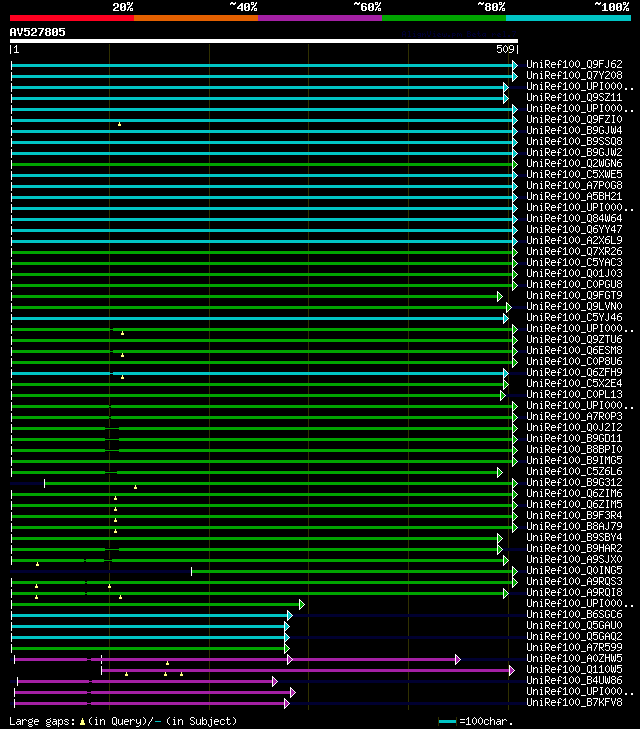This screenshot has width=640, height=729.
Task: Open hit UniRef100_Q9FZI0
Action: coord(574,119)
